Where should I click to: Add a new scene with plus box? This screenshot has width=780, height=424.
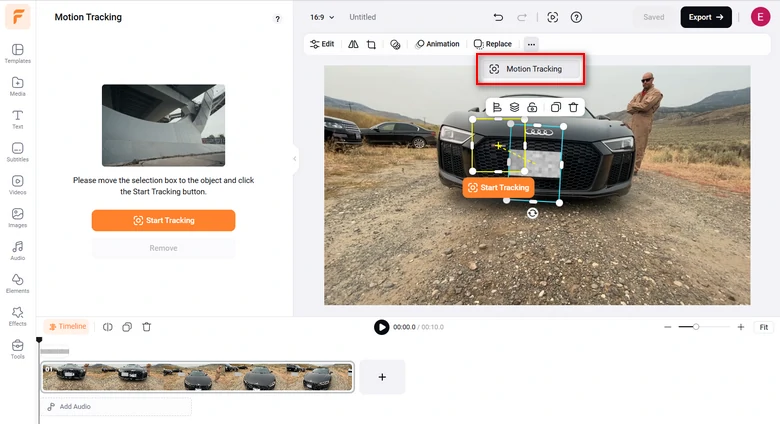click(x=382, y=377)
